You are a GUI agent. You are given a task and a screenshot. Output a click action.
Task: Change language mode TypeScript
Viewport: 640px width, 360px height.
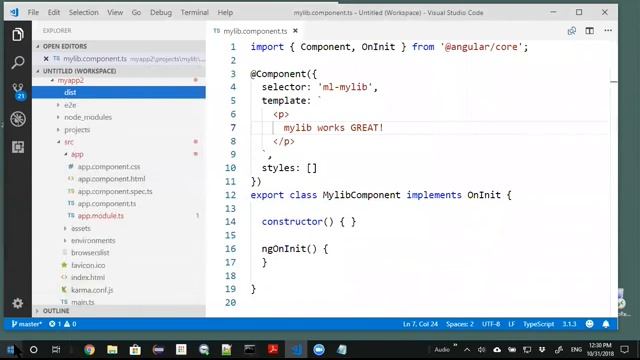(x=538, y=324)
